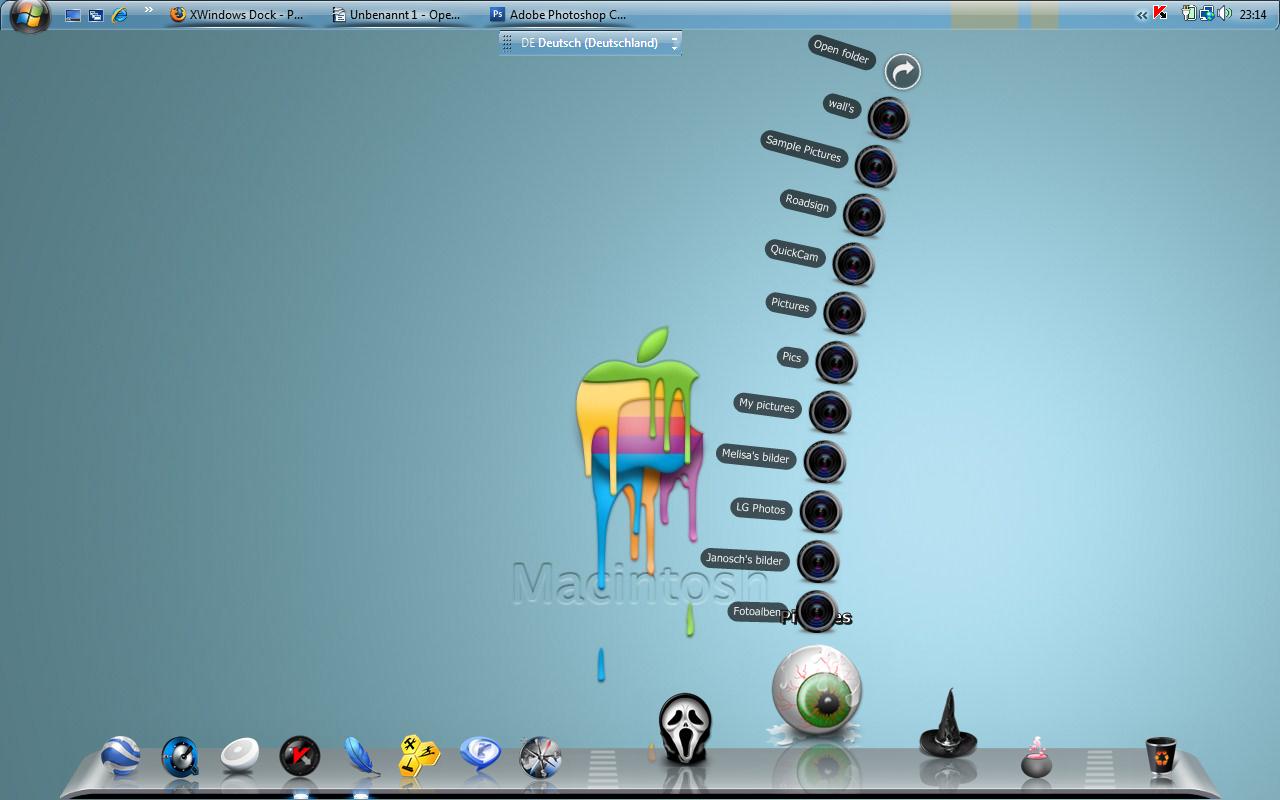Expand hidden system tray icons chevron

pyautogui.click(x=1142, y=15)
